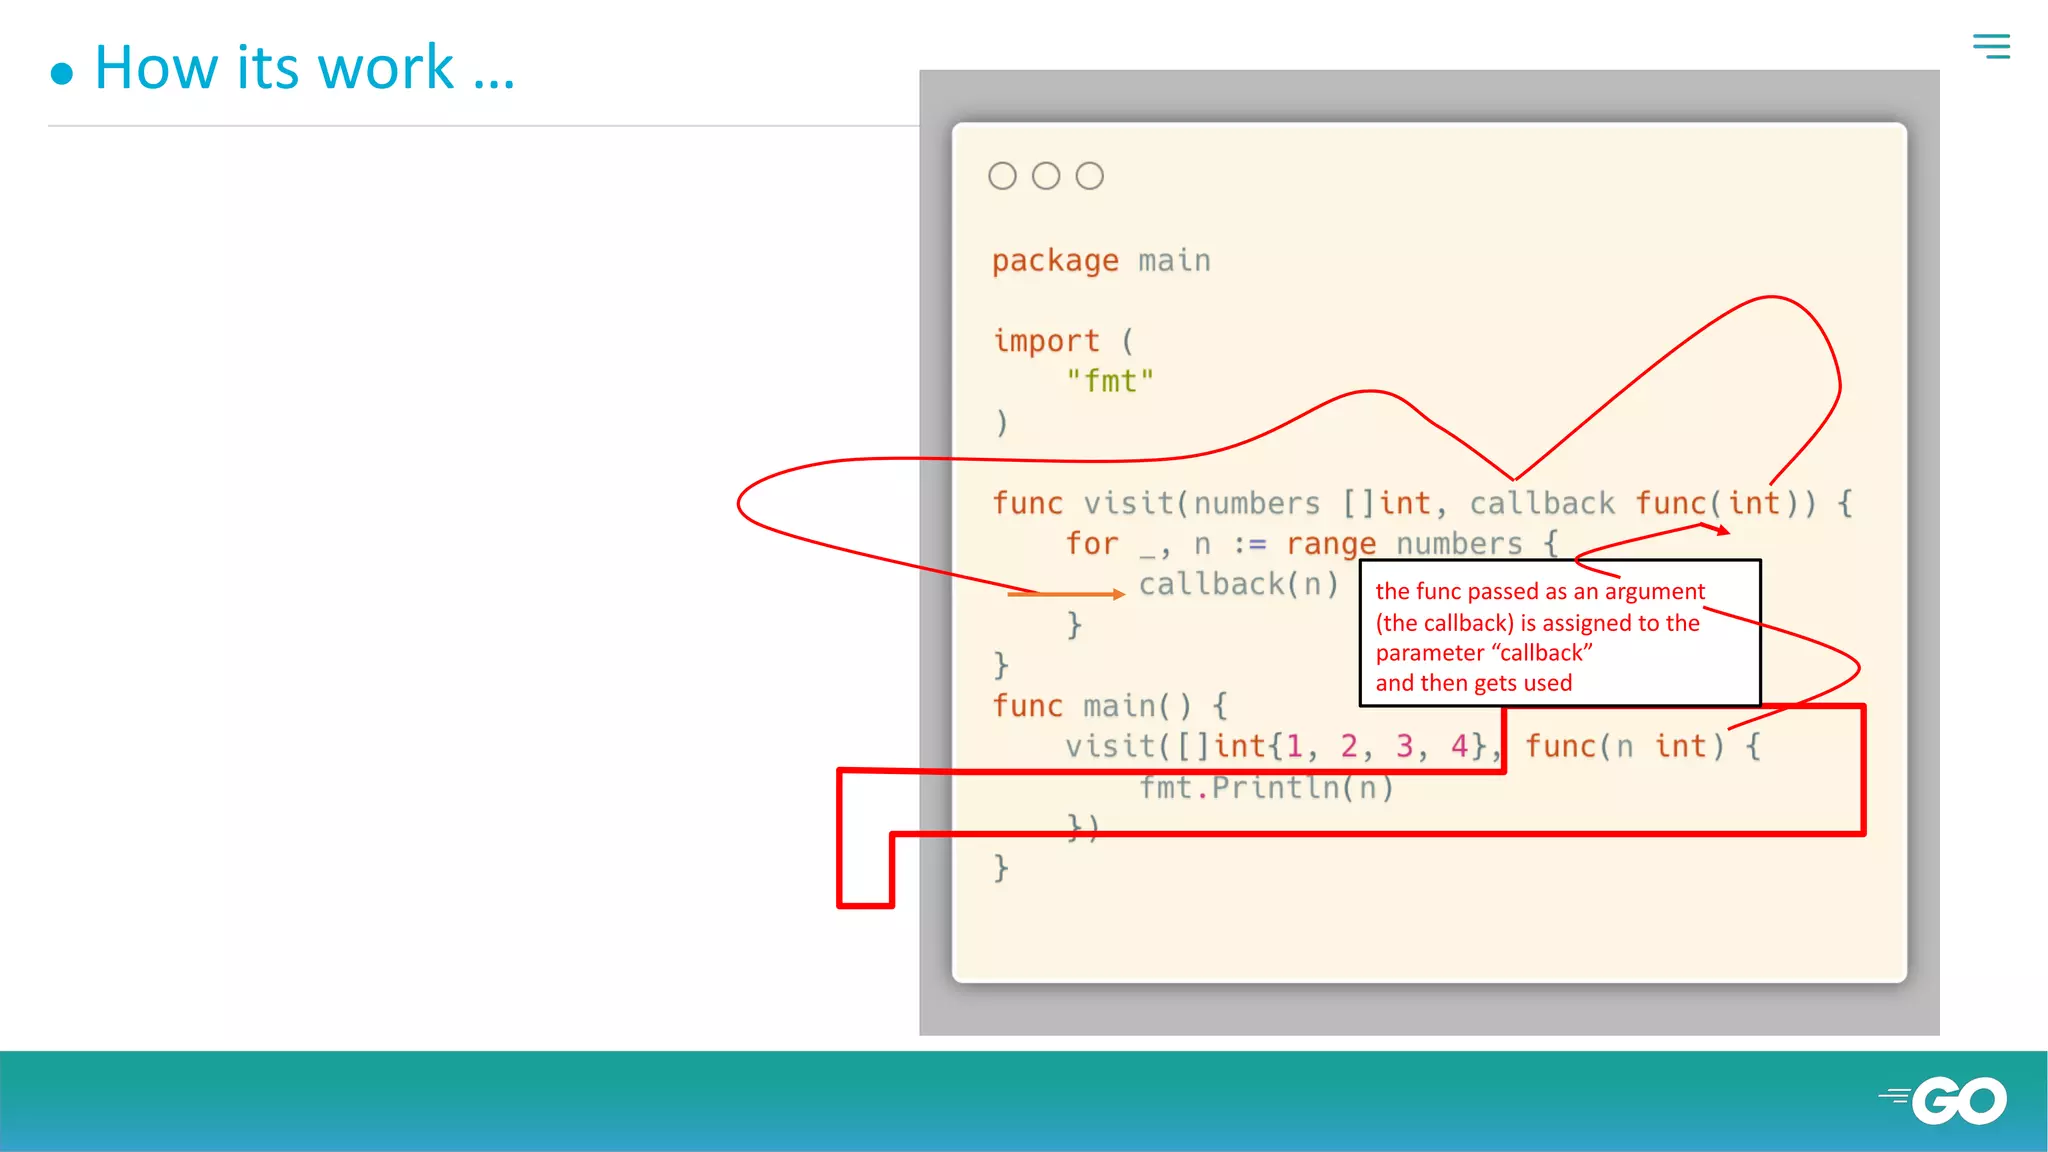Click the "func(n int) {" anonymous function
This screenshot has width=2048, height=1152.
(x=1643, y=747)
